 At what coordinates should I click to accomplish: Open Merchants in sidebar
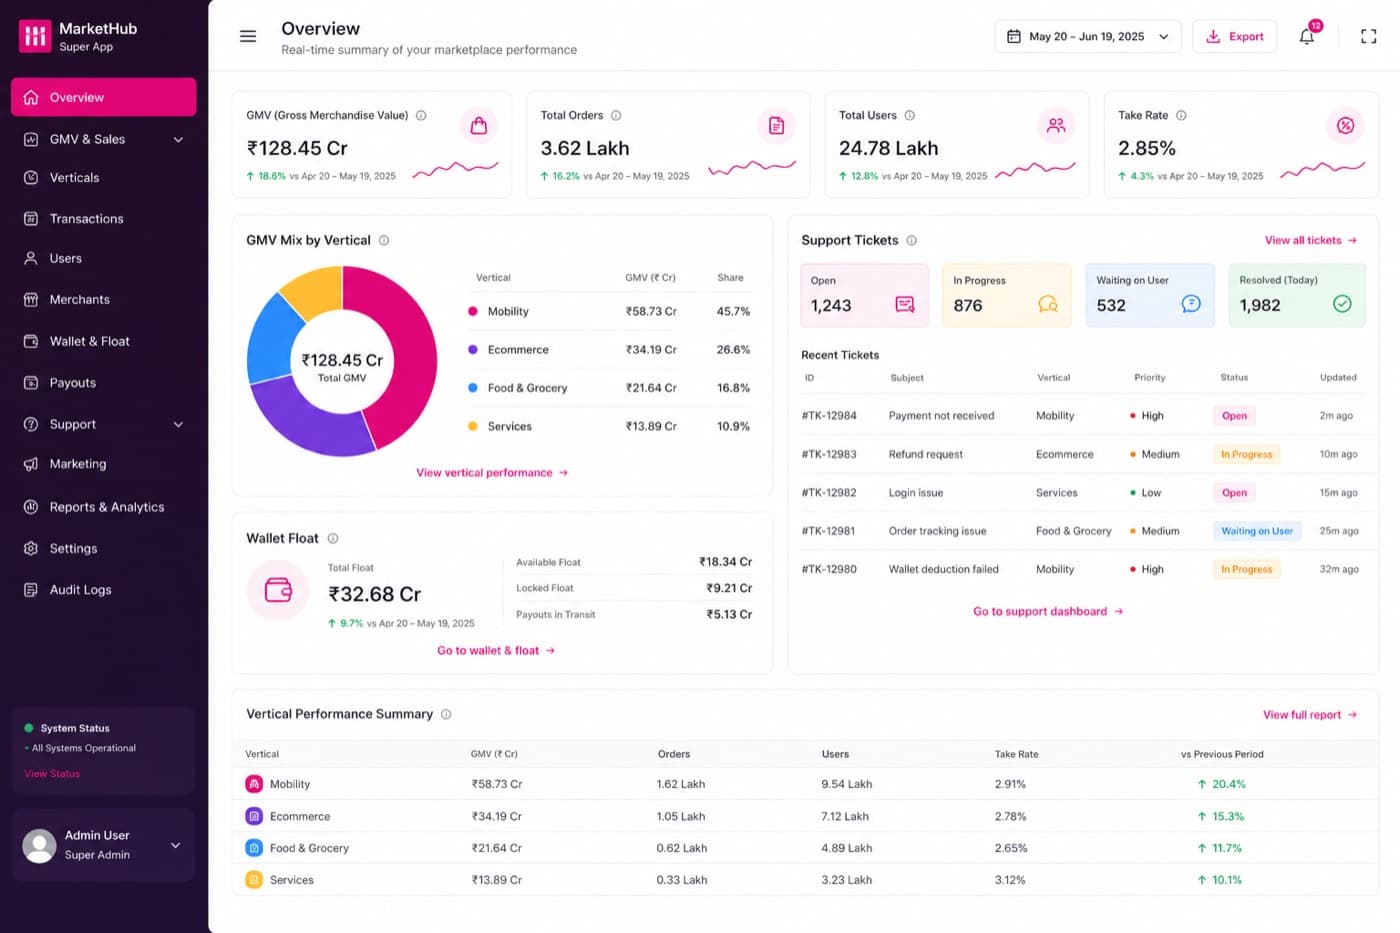coord(104,300)
